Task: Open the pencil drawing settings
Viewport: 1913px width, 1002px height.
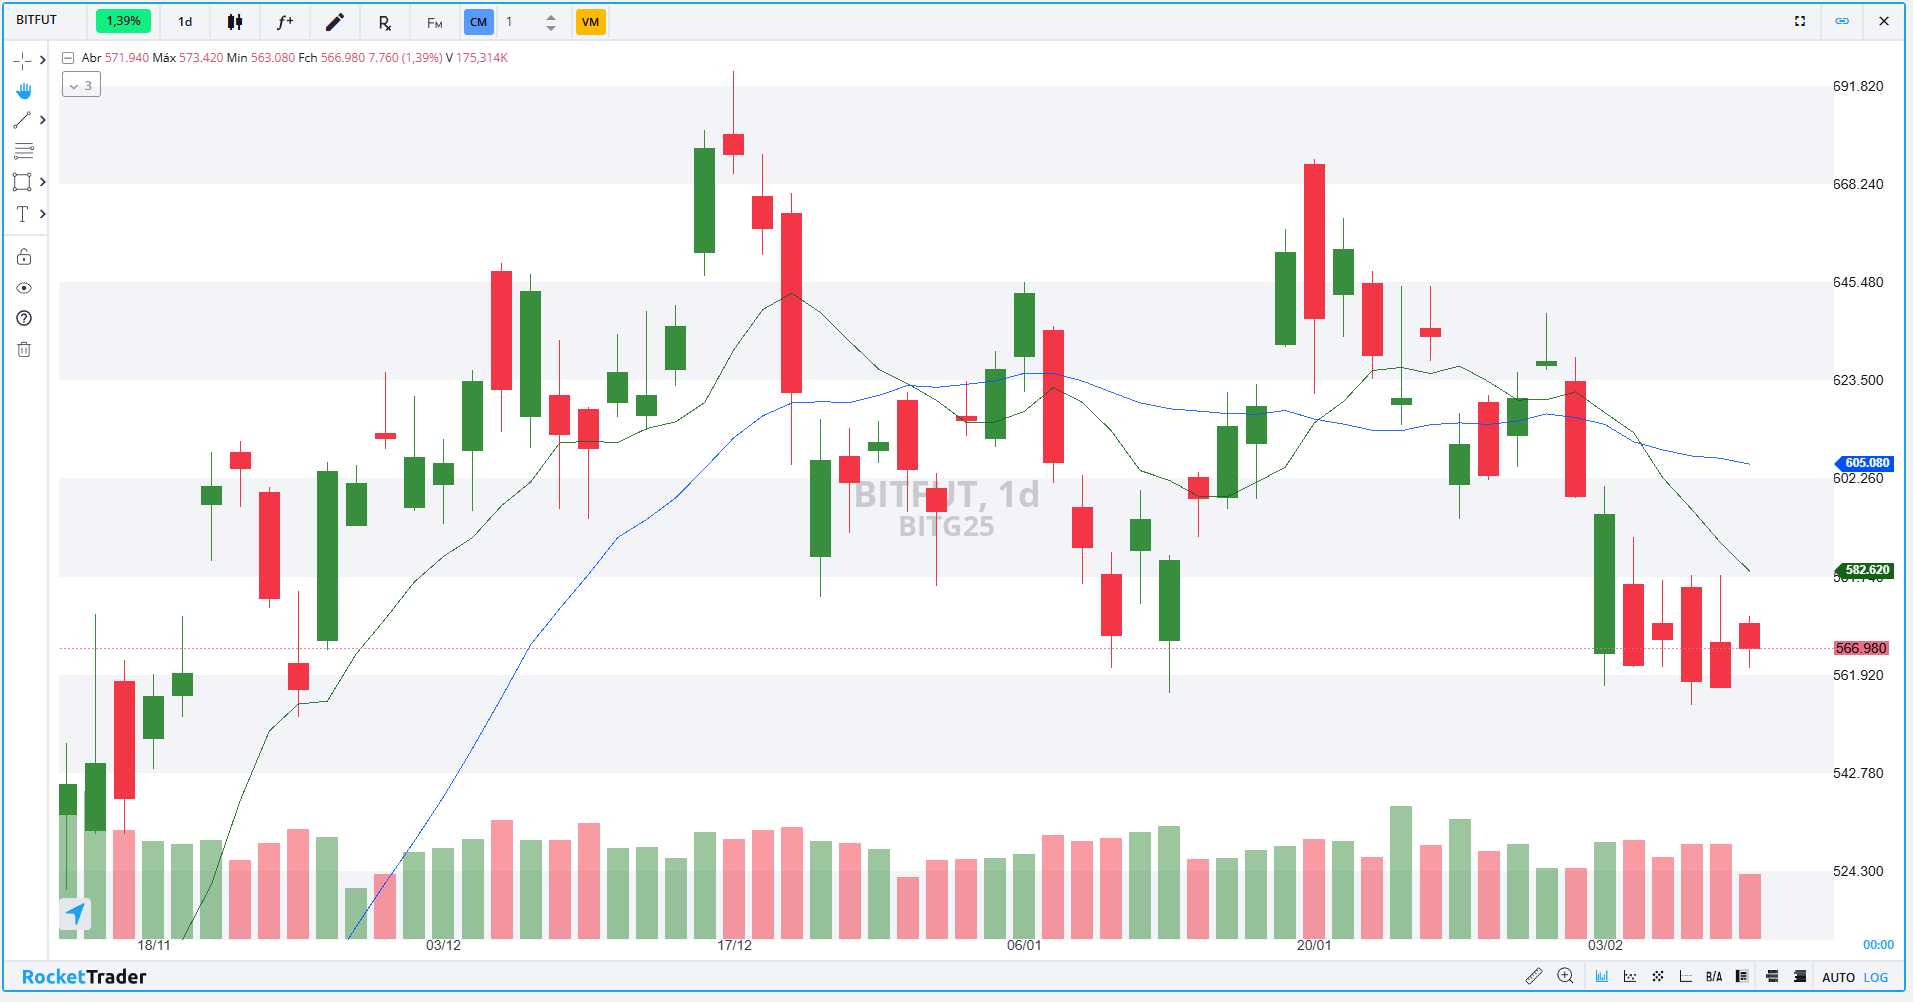Action: click(335, 22)
